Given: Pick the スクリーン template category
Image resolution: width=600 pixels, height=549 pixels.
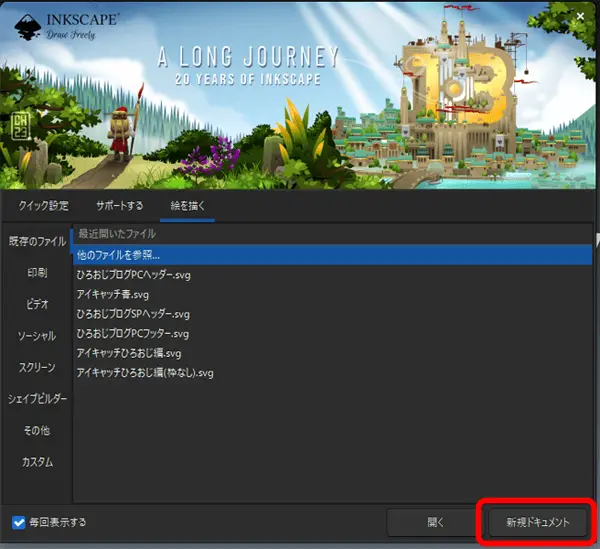Looking at the screenshot, I should pos(37,367).
